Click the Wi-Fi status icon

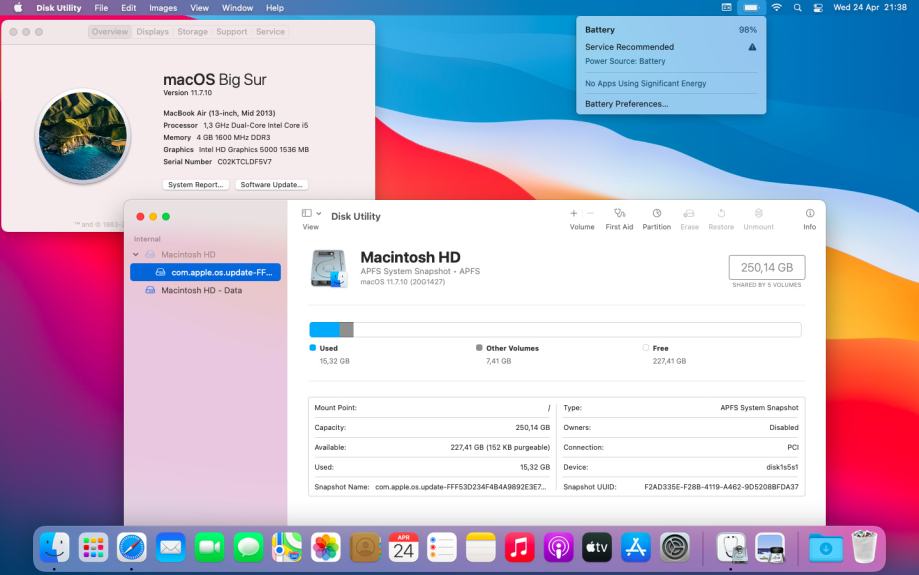tap(776, 8)
